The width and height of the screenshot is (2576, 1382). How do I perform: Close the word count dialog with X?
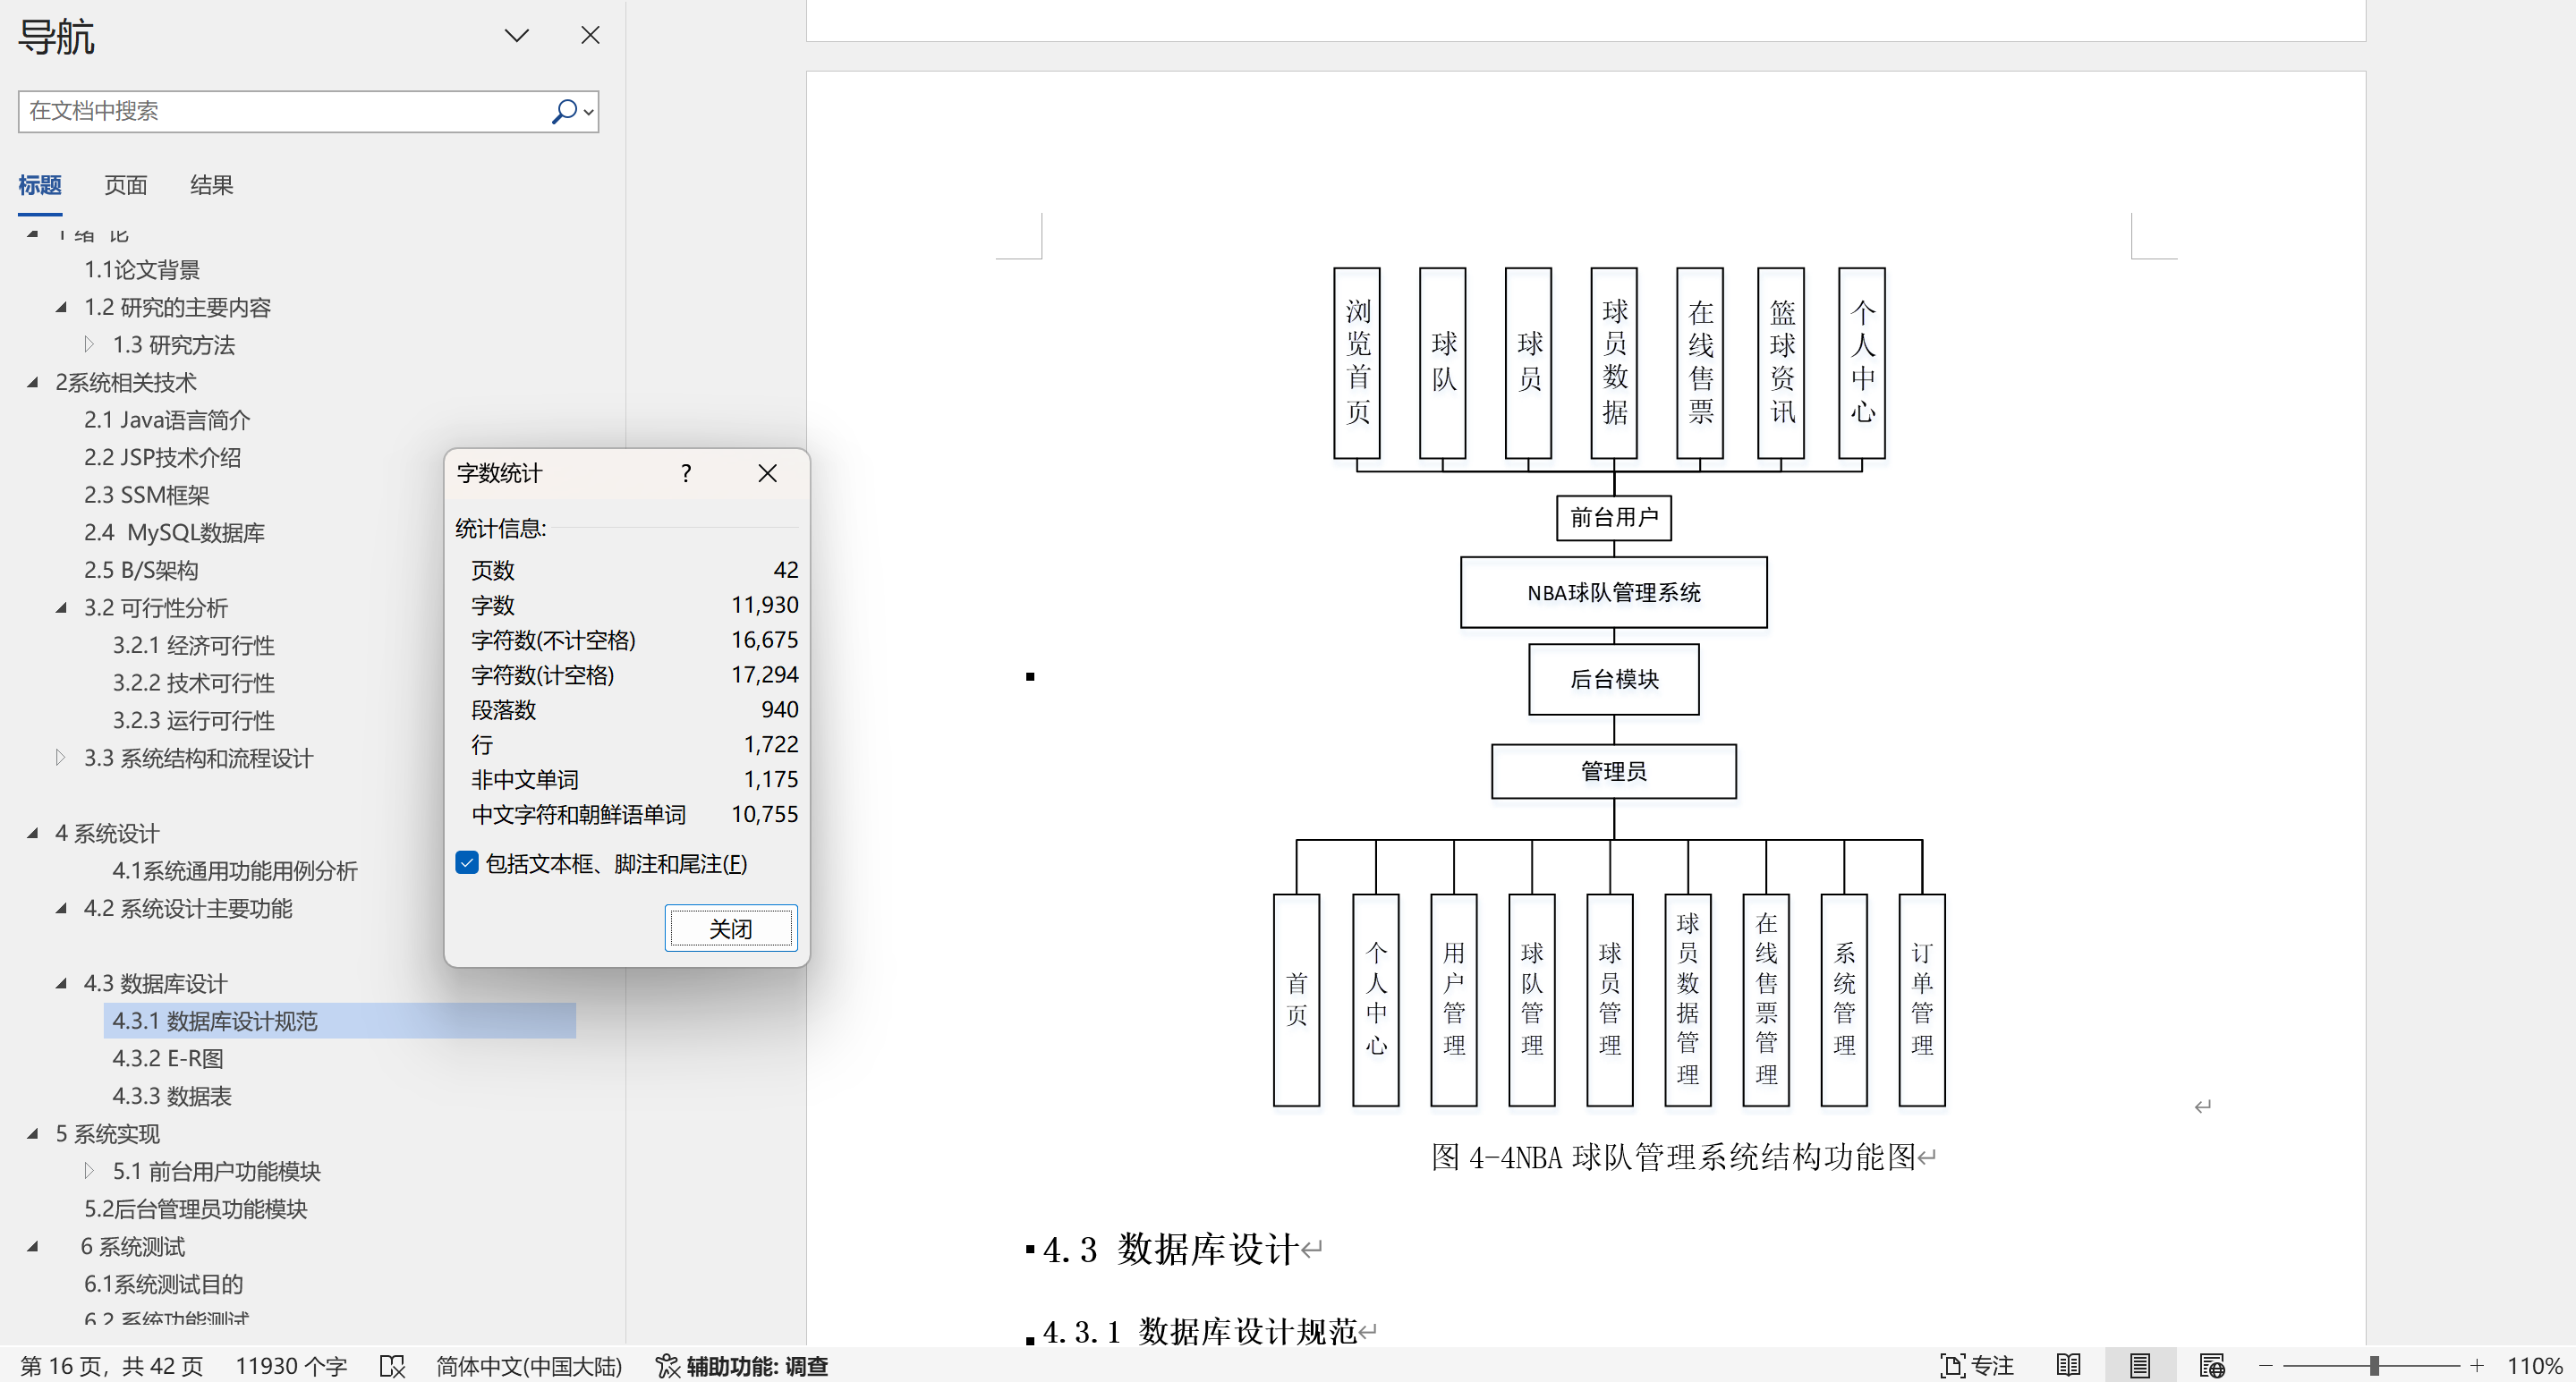coord(767,473)
